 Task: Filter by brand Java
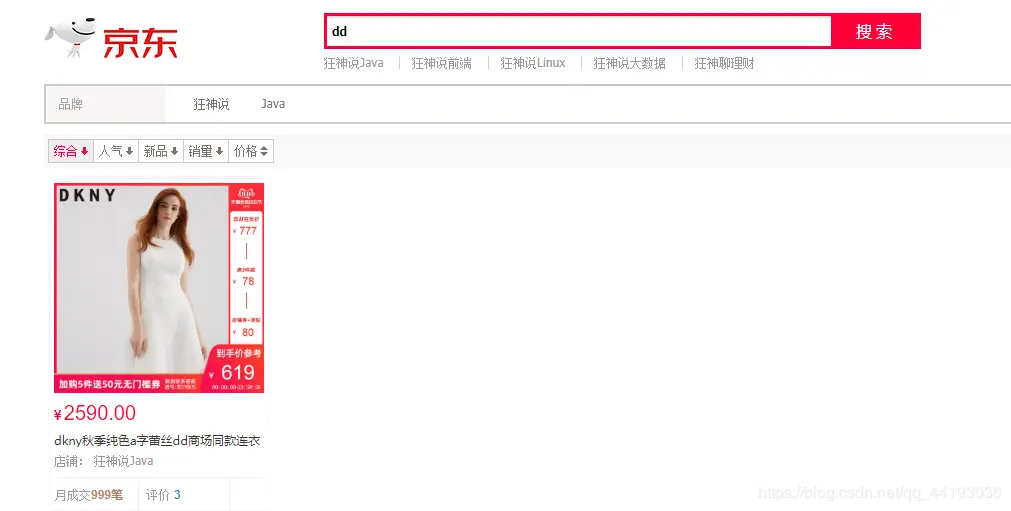pyautogui.click(x=273, y=104)
